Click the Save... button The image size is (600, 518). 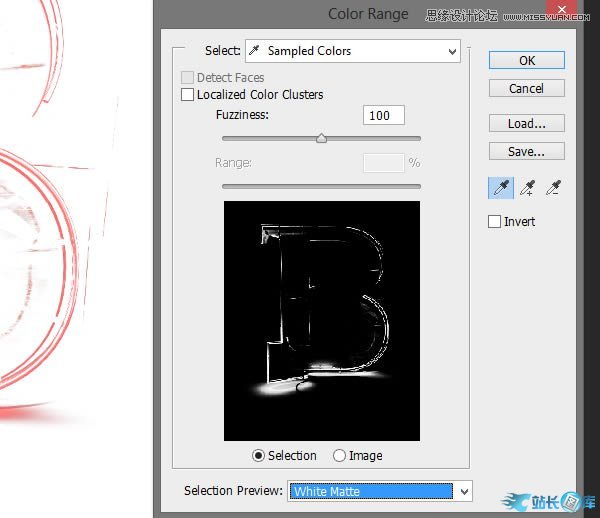pos(527,152)
